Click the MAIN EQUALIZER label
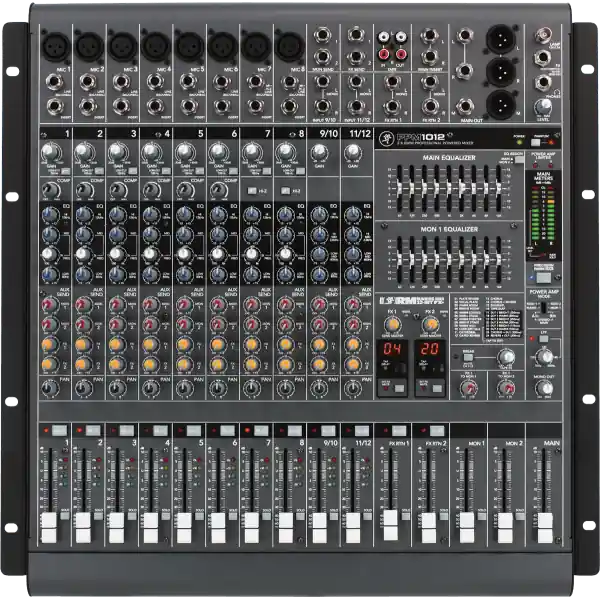The height and width of the screenshot is (600, 600). (x=449, y=158)
